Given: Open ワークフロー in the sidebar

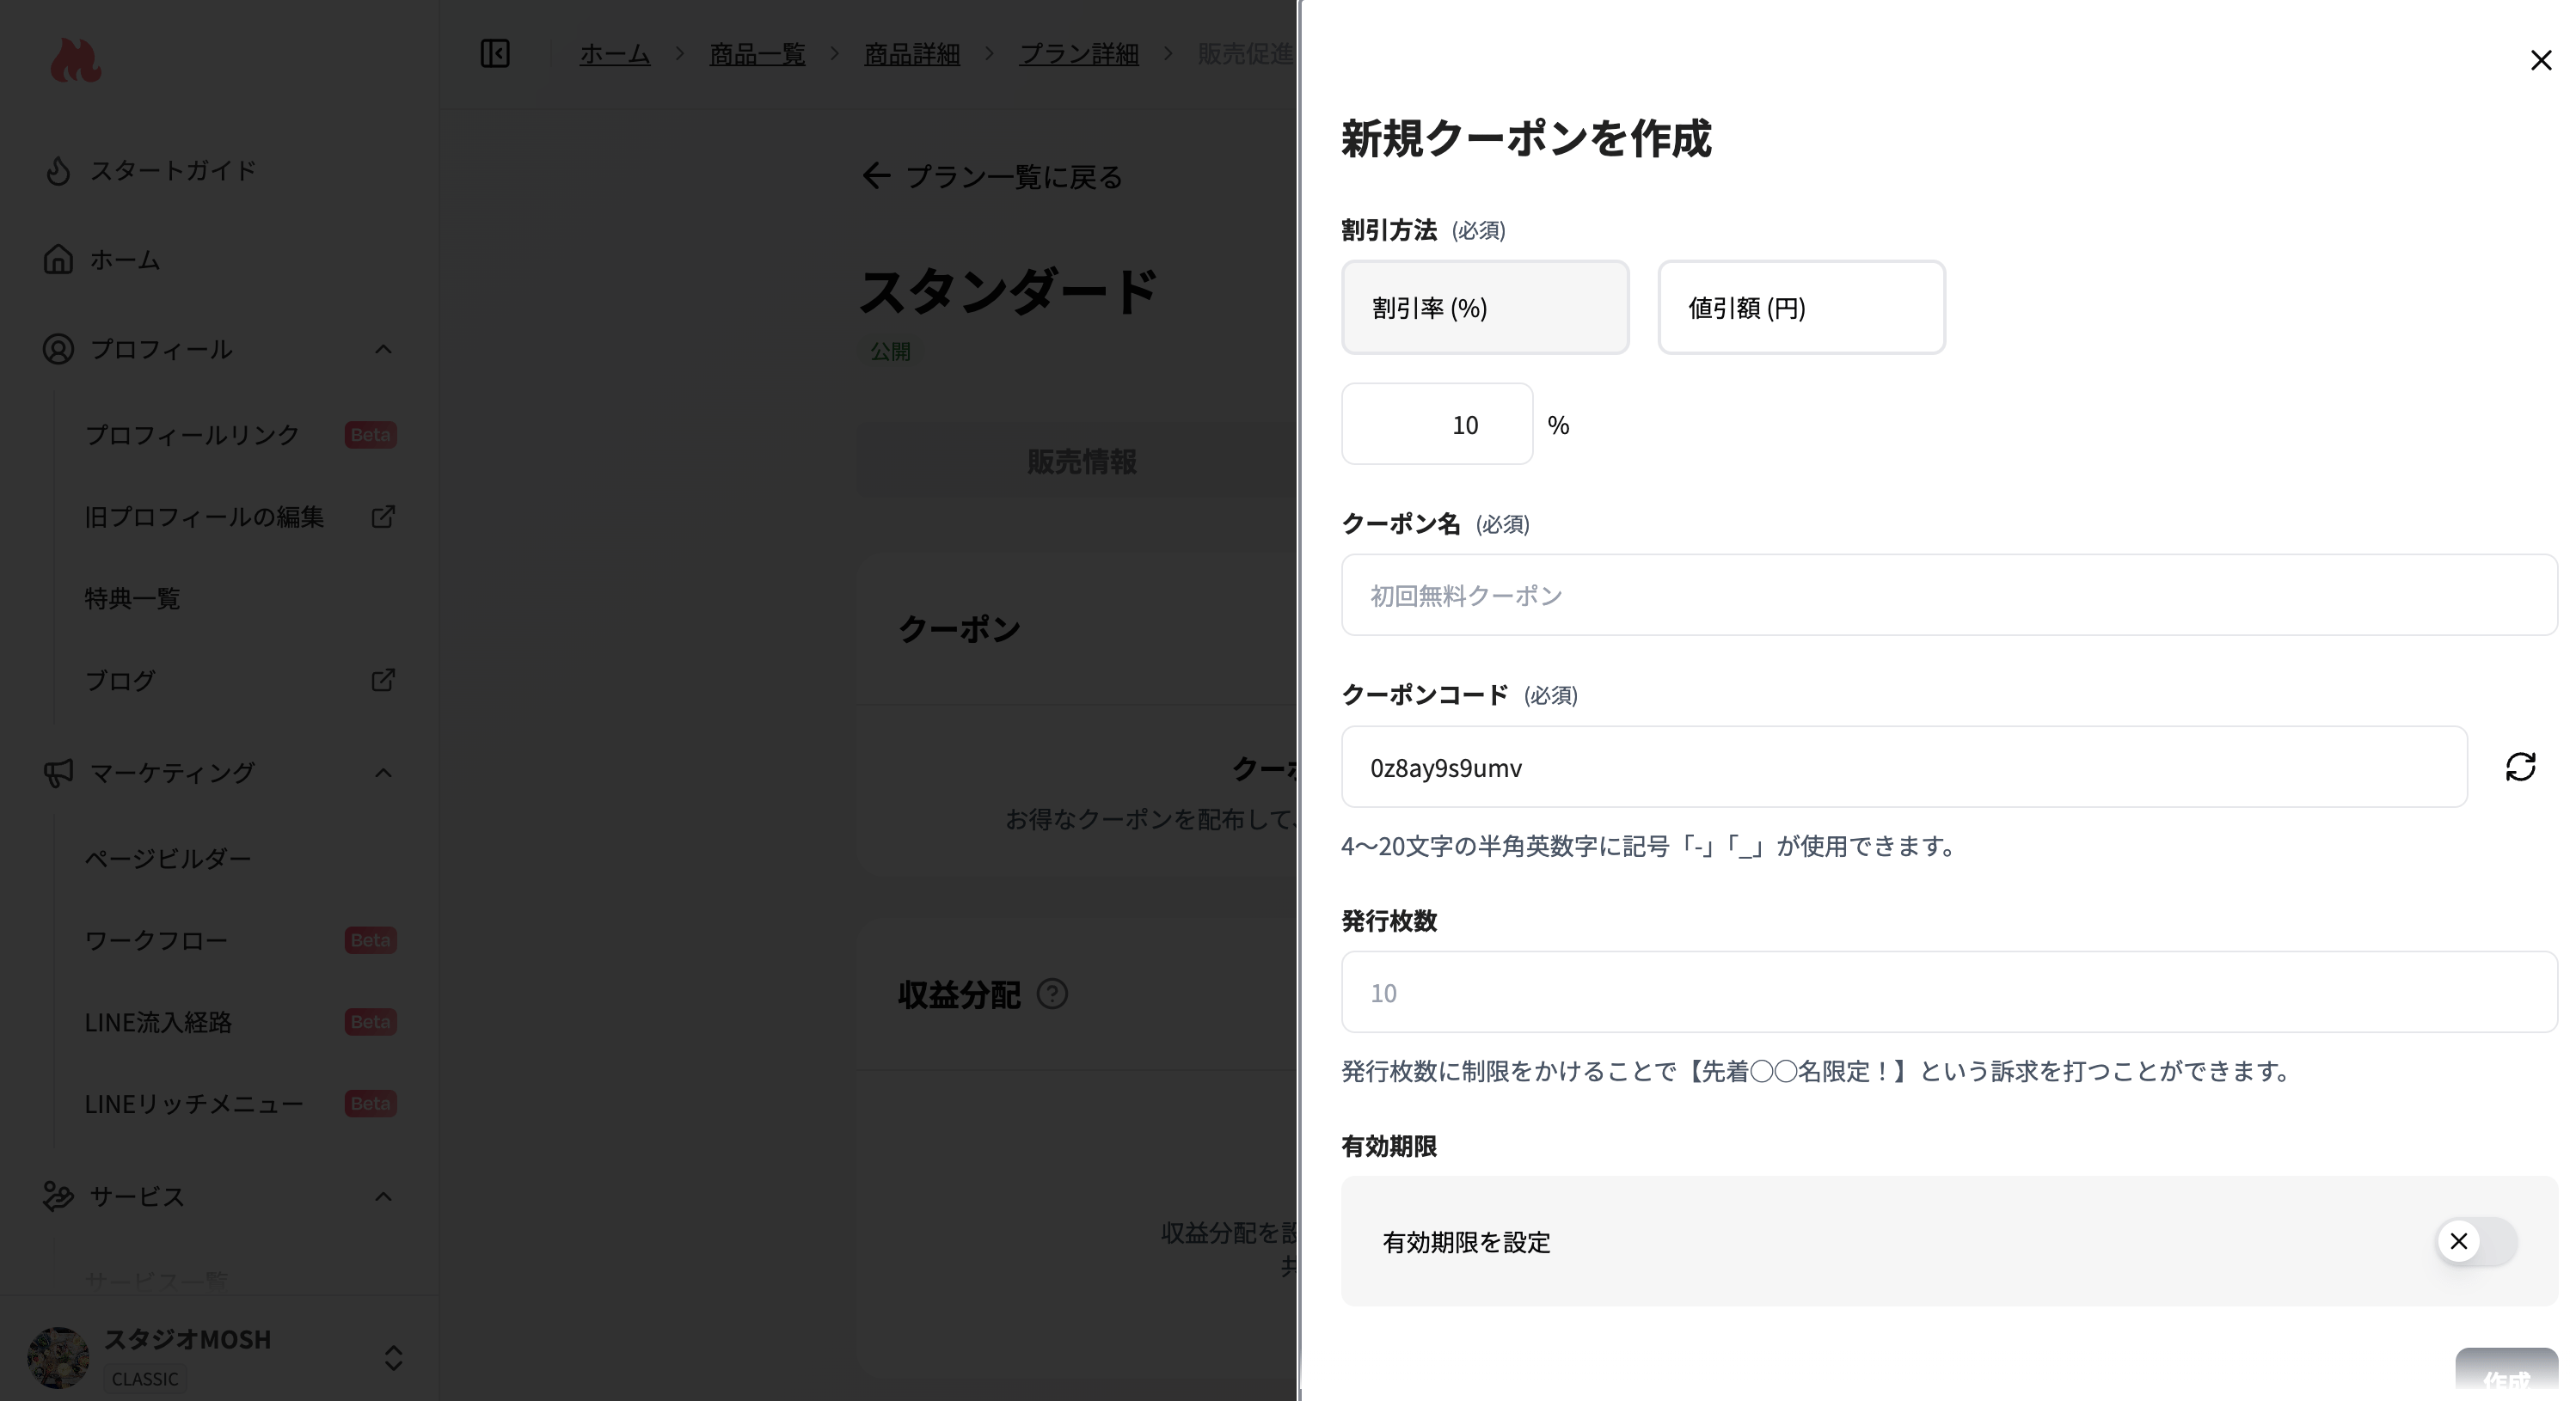Looking at the screenshot, I should [156, 941].
